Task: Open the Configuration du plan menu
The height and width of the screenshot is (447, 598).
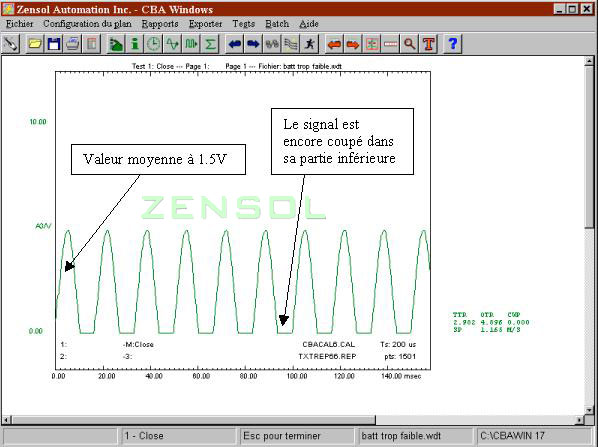Action: (87, 24)
